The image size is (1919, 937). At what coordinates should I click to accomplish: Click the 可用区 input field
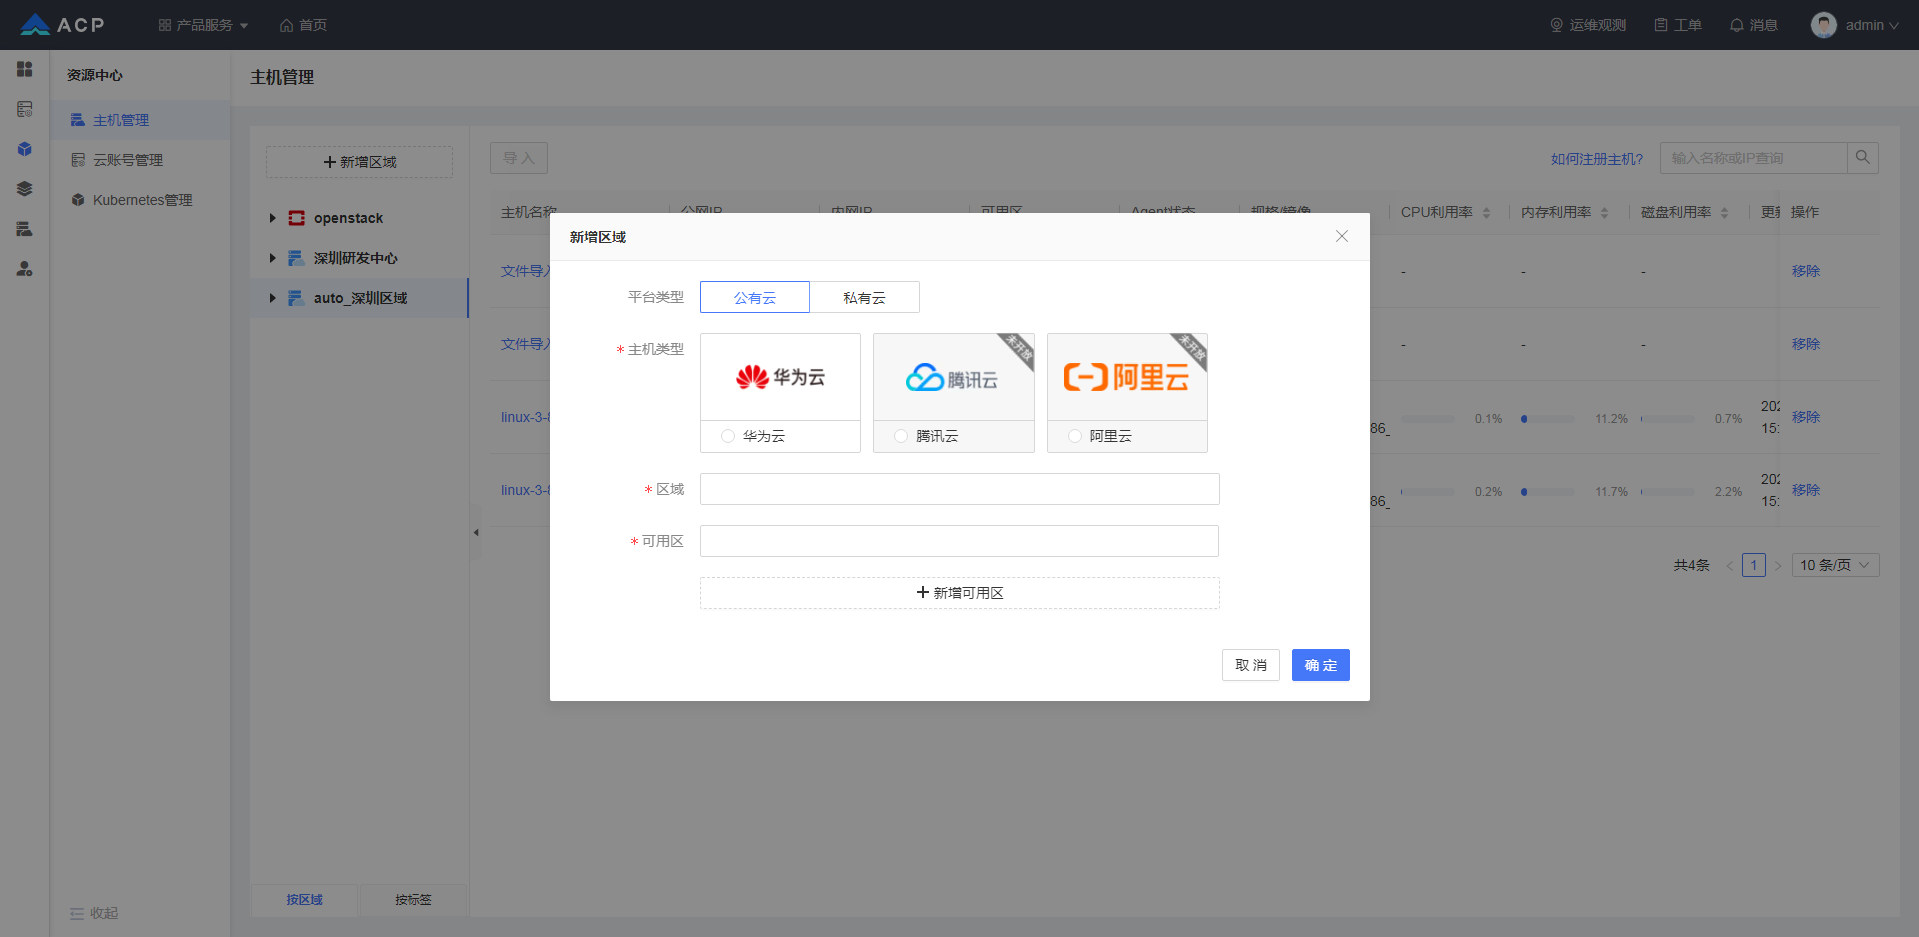[x=960, y=541]
